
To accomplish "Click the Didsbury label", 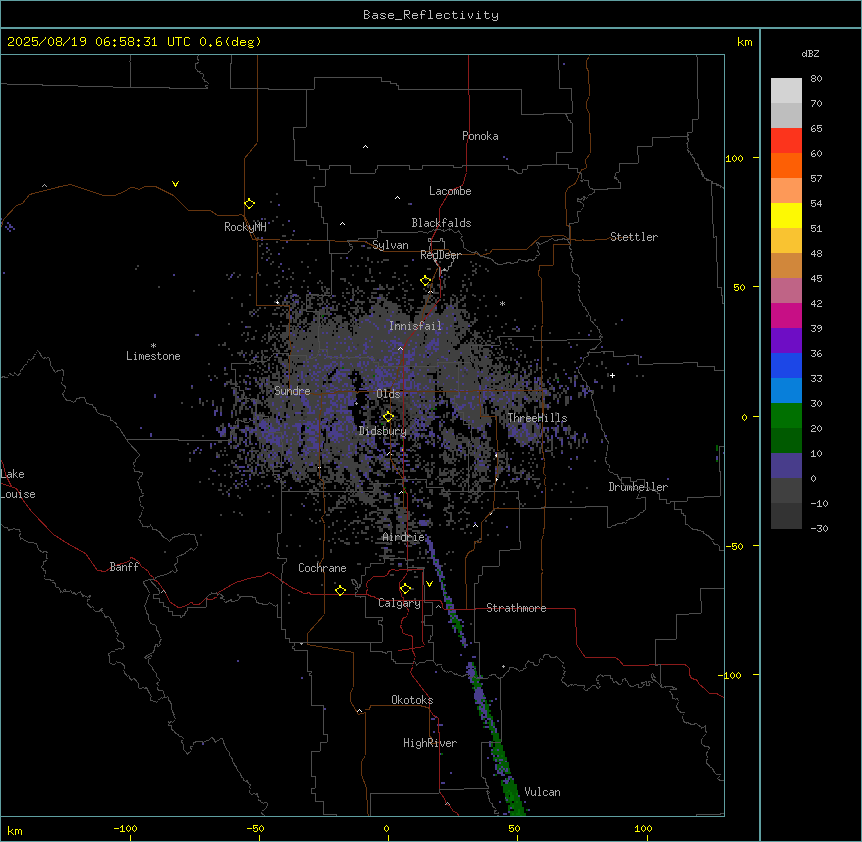I will 383,431.
